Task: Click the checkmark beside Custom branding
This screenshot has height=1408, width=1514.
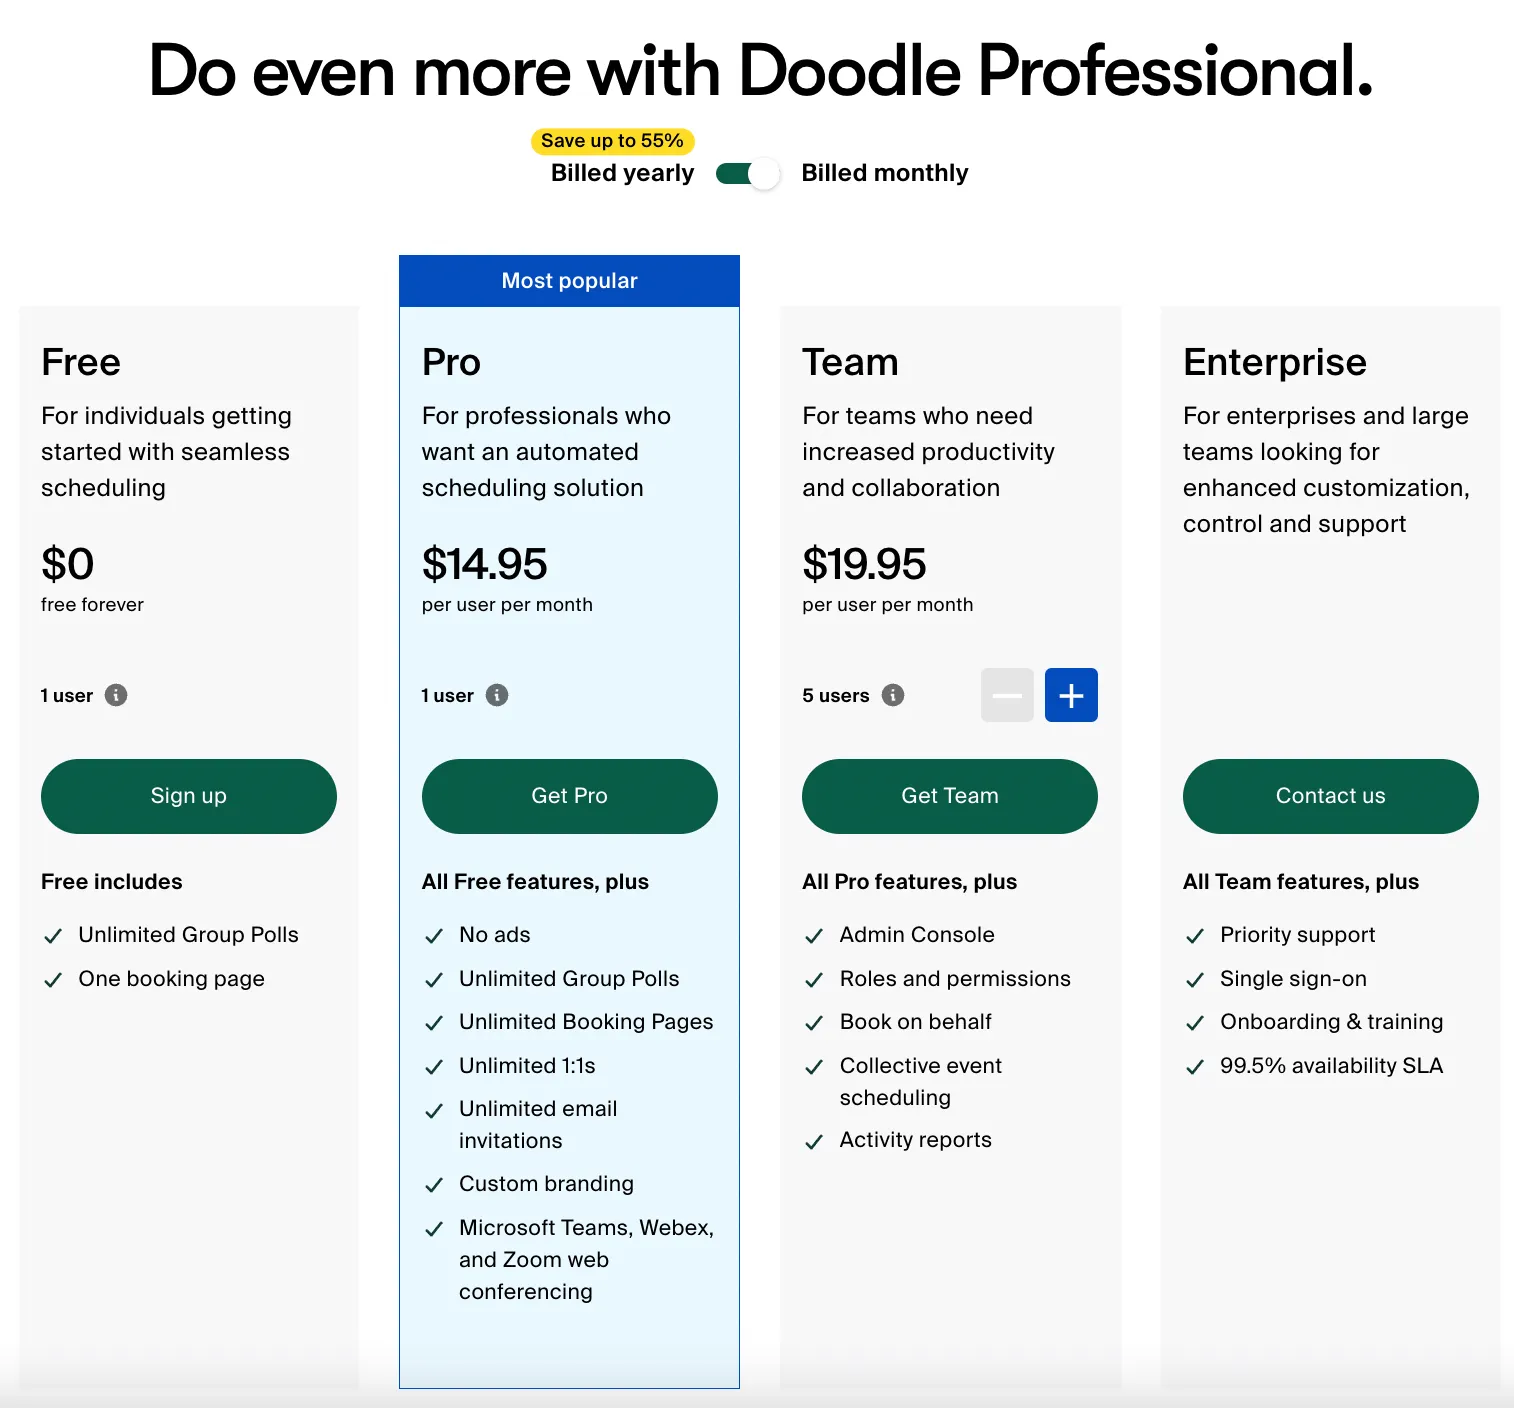Action: [434, 1185]
